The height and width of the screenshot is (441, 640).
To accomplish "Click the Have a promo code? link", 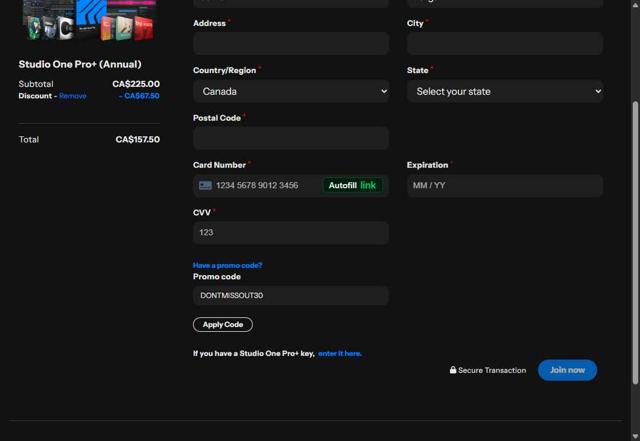I will point(227,265).
